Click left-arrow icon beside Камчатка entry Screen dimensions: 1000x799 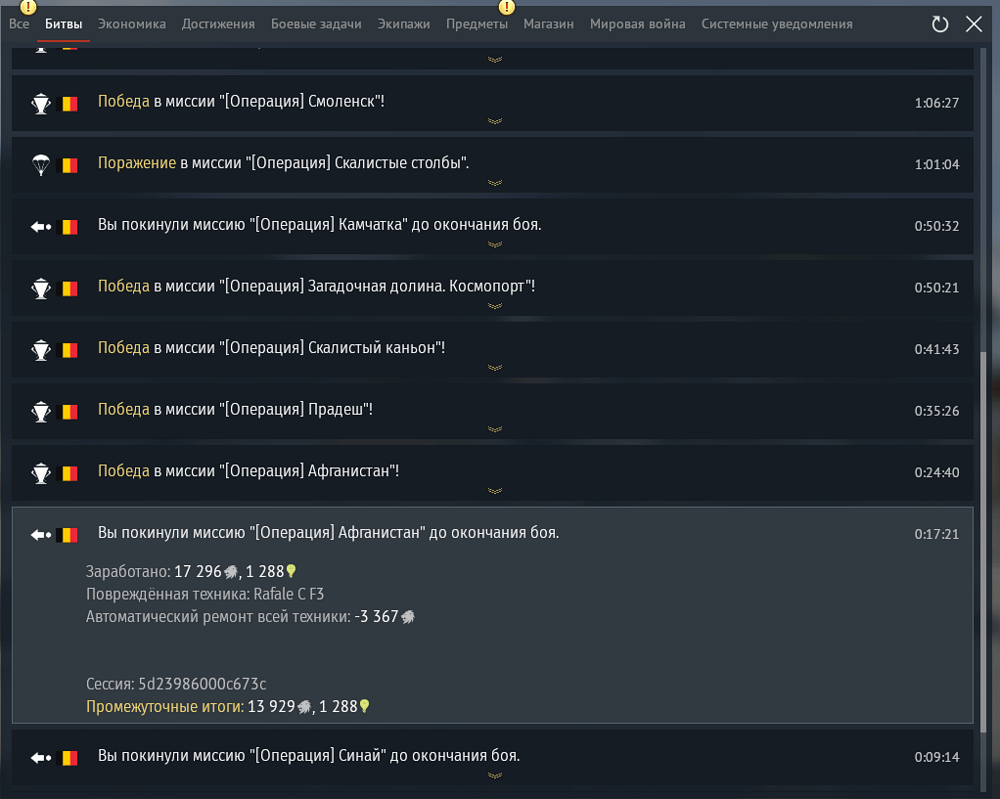point(40,227)
